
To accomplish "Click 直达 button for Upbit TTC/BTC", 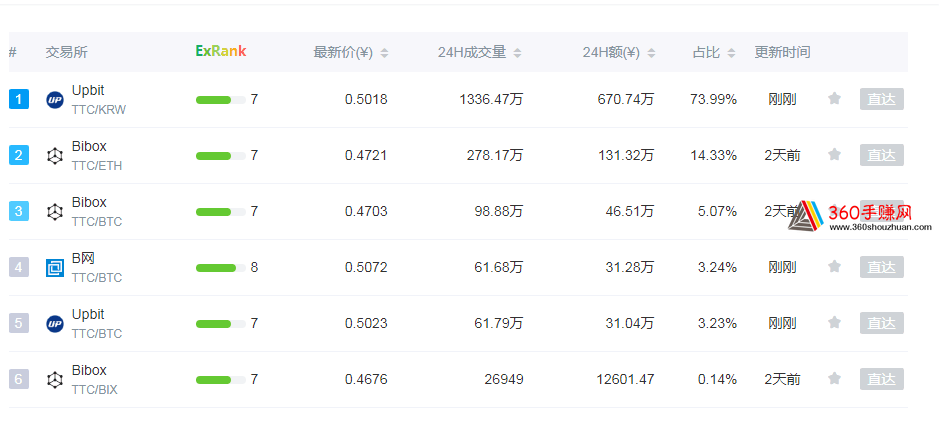I will (x=882, y=322).
